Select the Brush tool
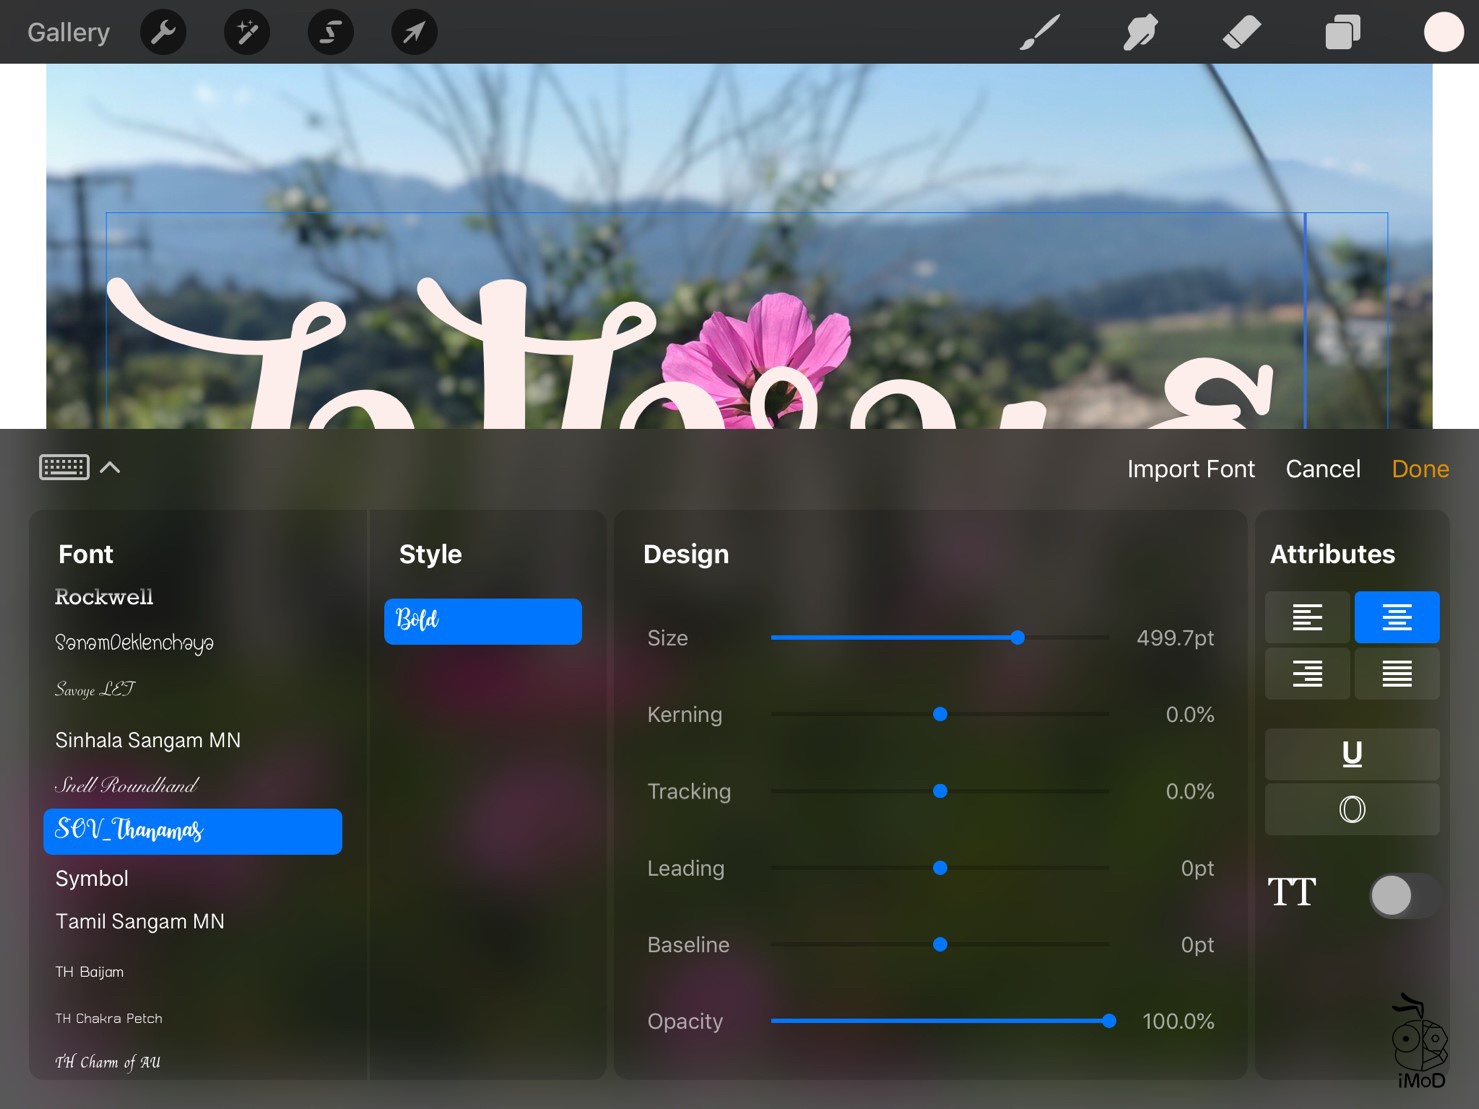The image size is (1479, 1109). pos(1039,31)
